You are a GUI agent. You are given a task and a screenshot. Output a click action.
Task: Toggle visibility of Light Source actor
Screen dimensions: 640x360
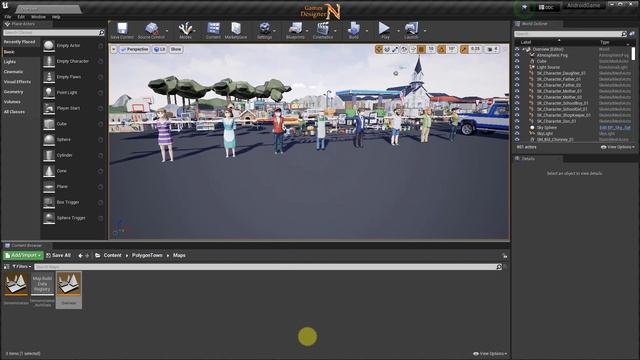coord(517,67)
